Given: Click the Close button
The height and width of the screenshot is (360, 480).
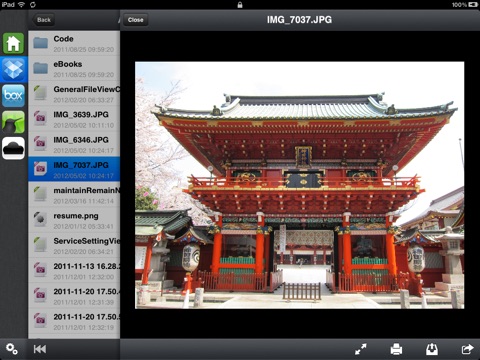Looking at the screenshot, I should point(135,20).
